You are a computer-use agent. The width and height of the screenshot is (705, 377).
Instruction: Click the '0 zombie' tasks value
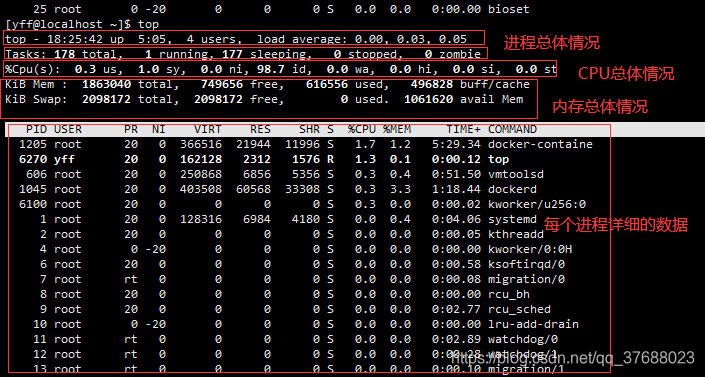pos(453,54)
